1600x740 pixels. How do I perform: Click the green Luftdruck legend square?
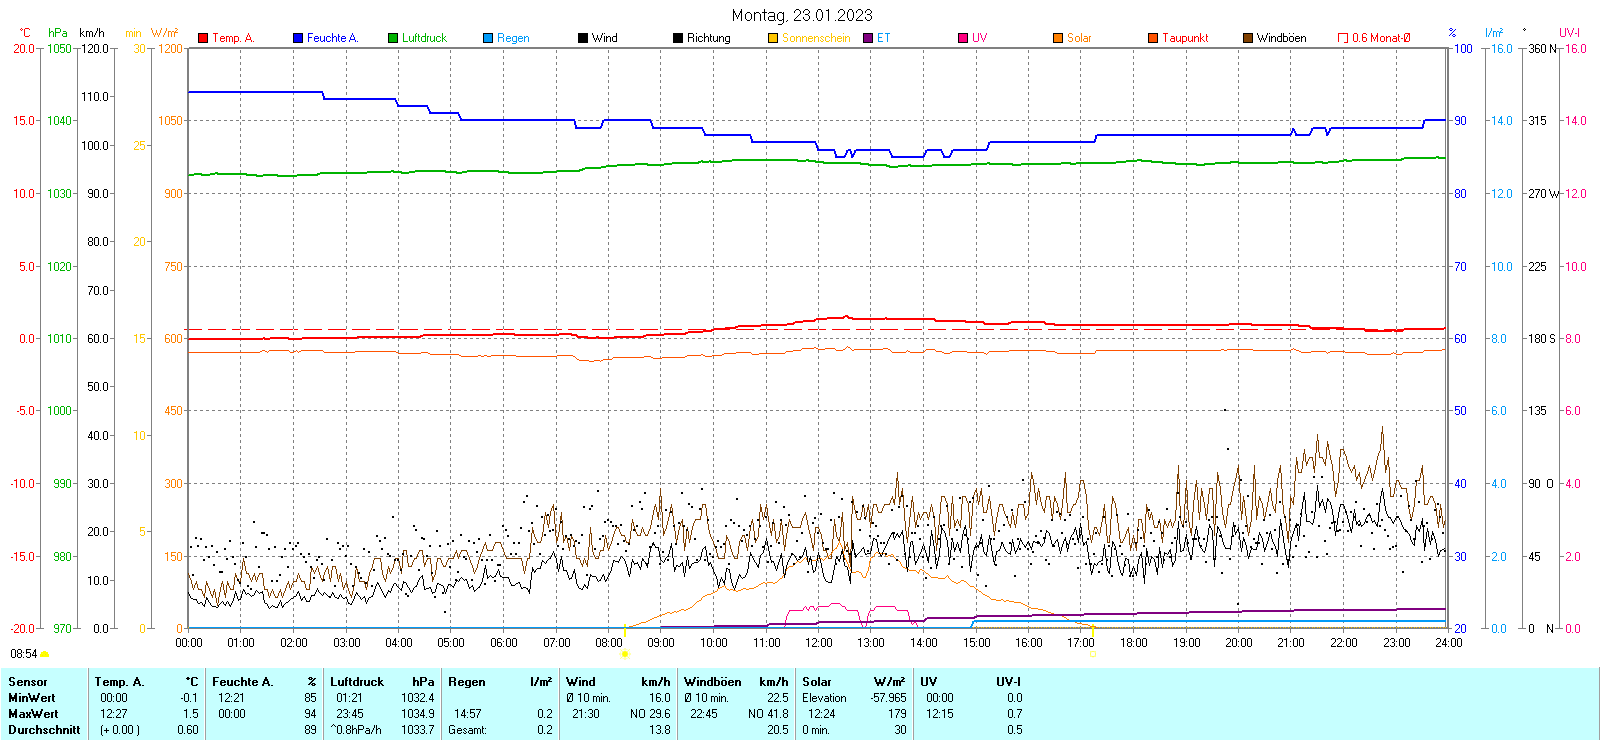(x=393, y=38)
